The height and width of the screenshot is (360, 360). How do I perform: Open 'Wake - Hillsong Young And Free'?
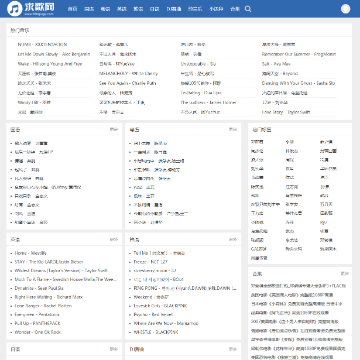50,64
